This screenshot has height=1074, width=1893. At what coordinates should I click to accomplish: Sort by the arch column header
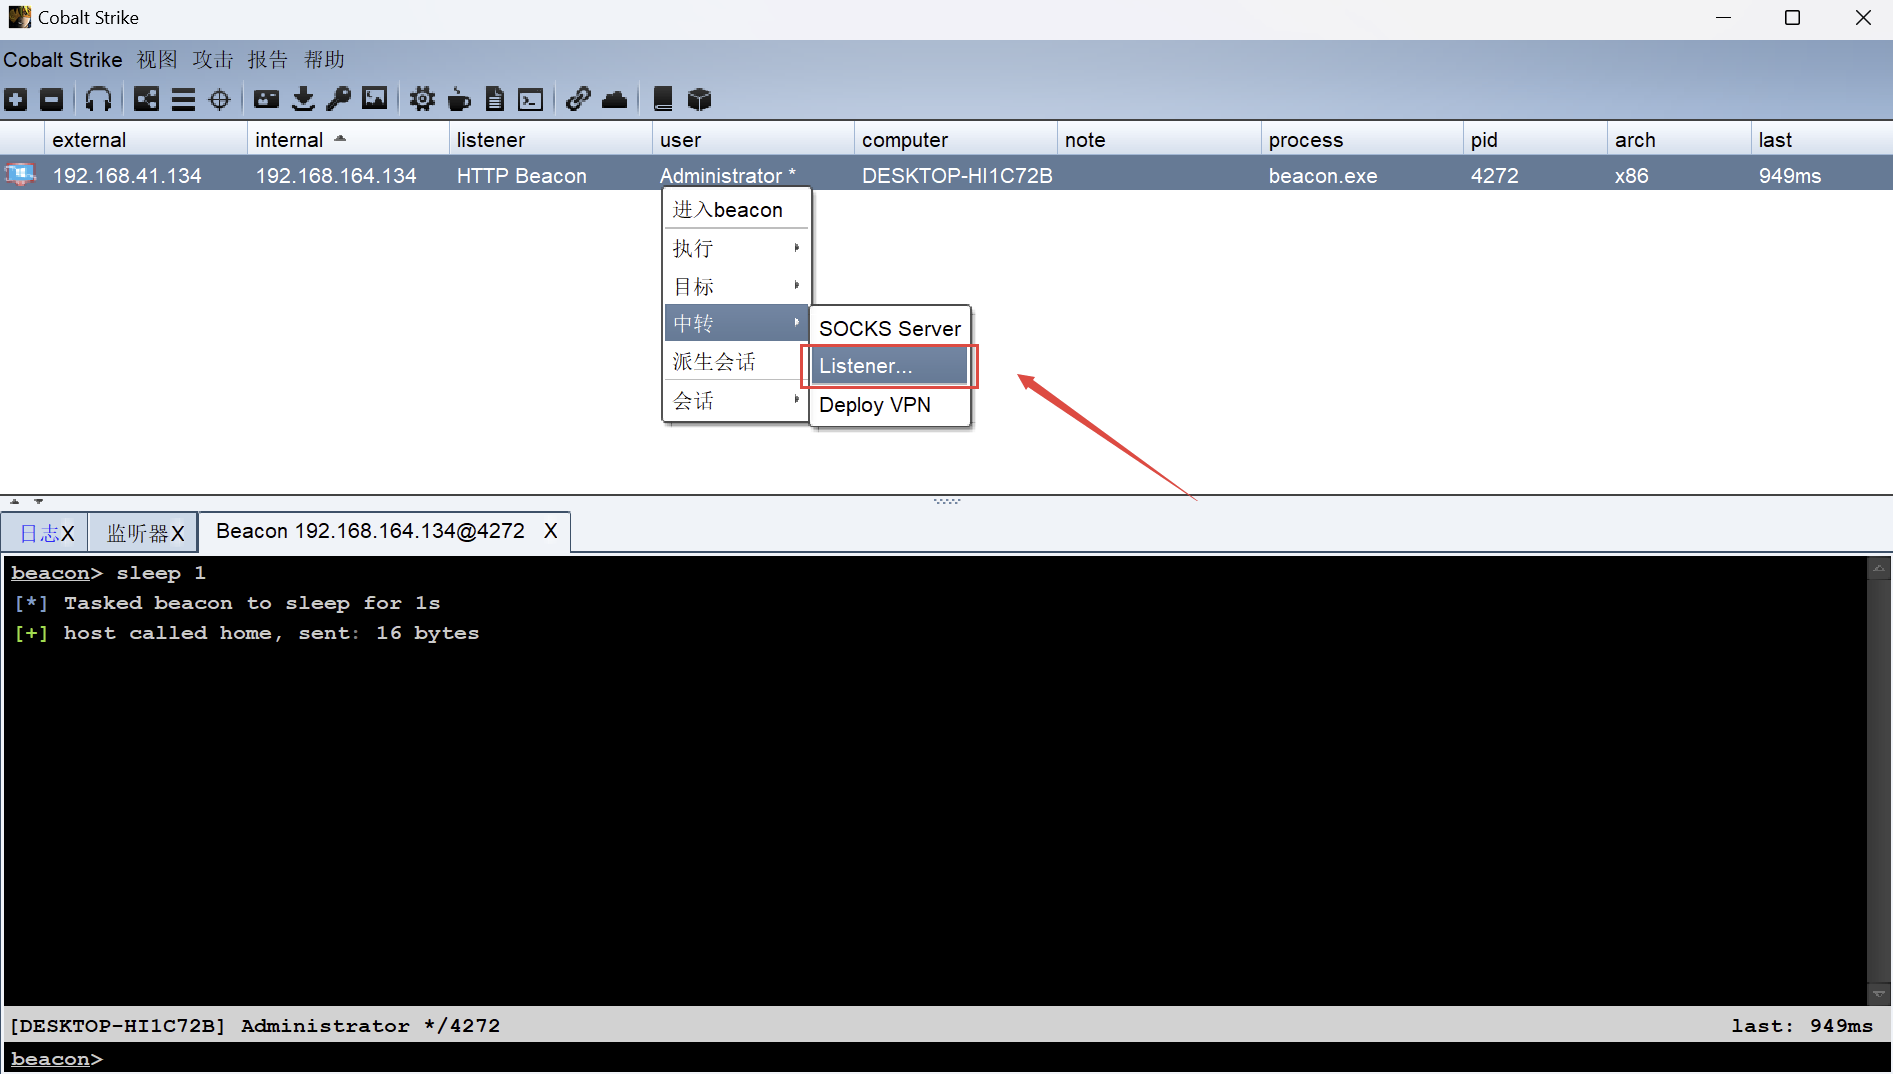tap(1679, 140)
